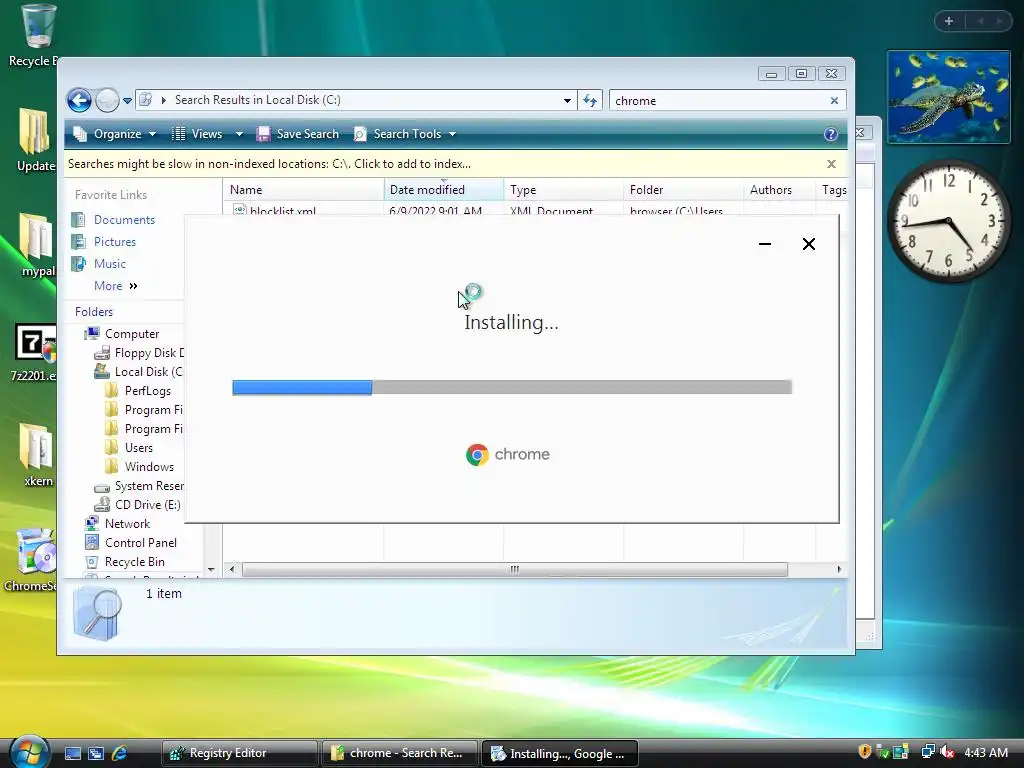This screenshot has height=768, width=1024.
Task: Select Local Disk (C:) in tree
Action: [x=139, y=372]
